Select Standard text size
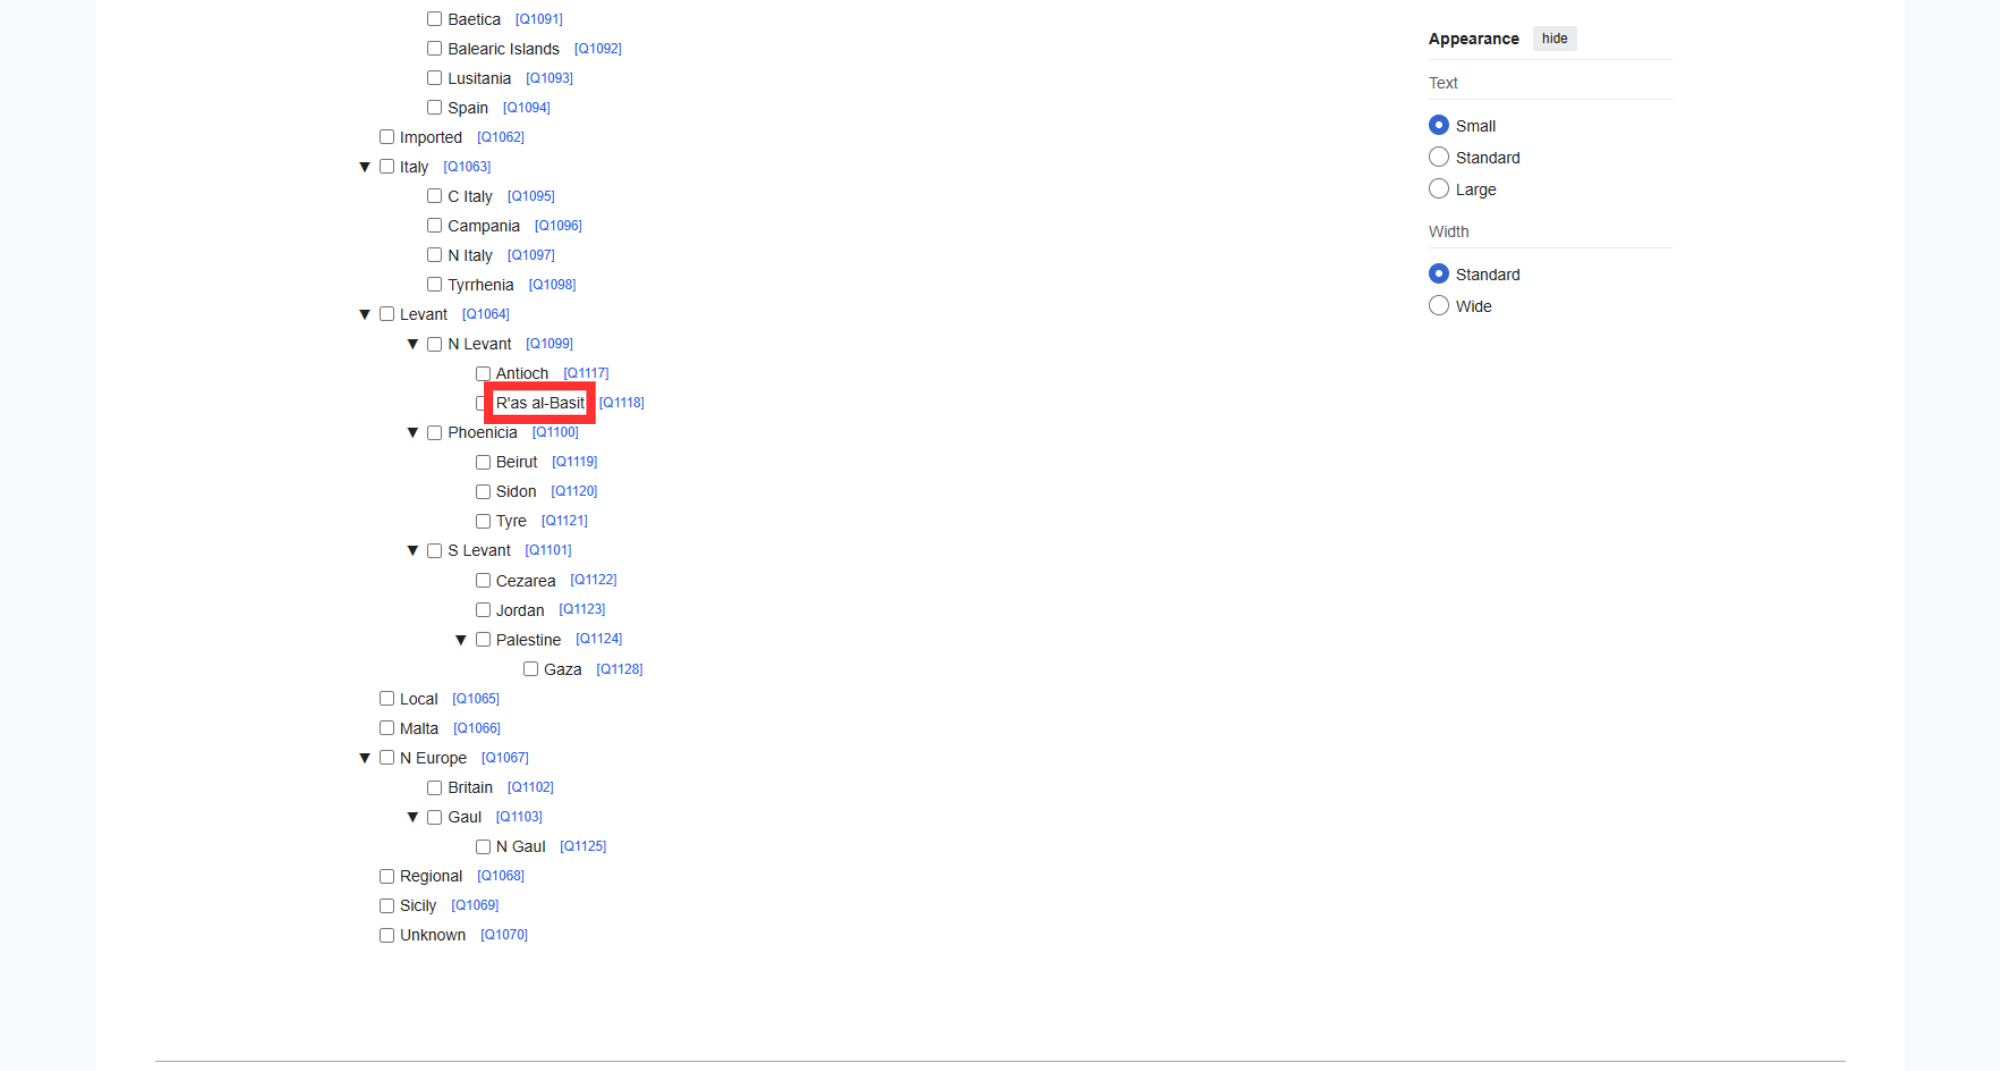The width and height of the screenshot is (2000, 1071). coord(1438,157)
